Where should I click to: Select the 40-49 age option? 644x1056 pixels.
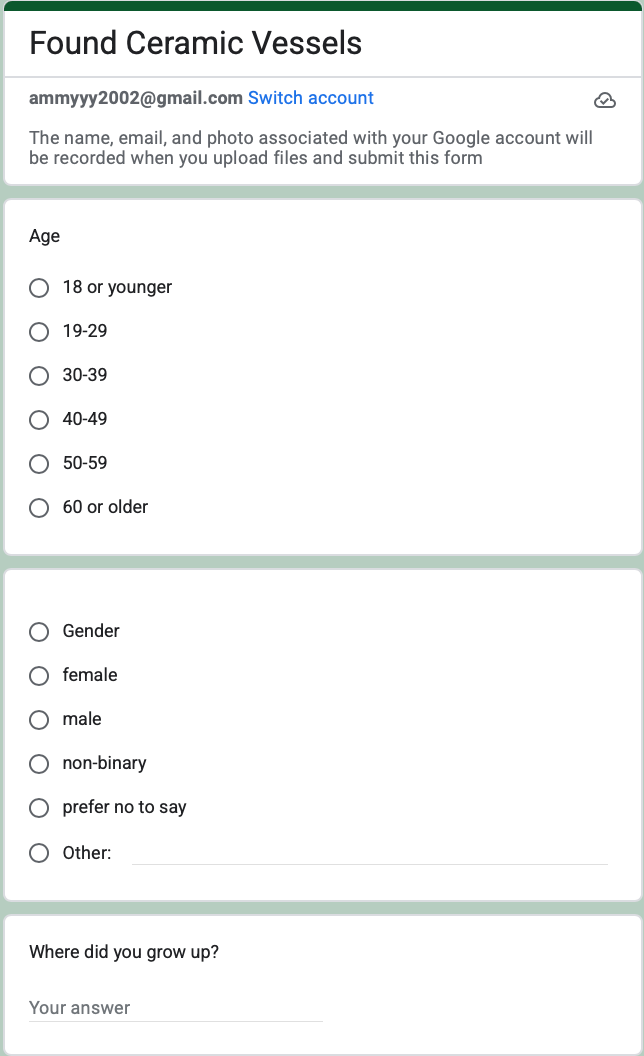coord(39,420)
